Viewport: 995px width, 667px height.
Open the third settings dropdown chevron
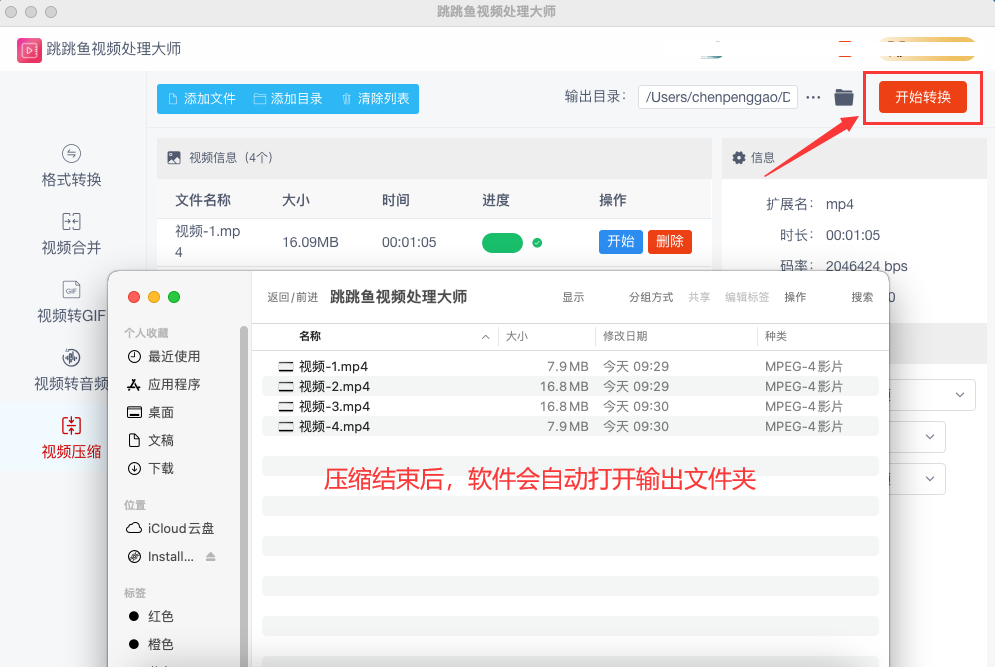pos(930,479)
